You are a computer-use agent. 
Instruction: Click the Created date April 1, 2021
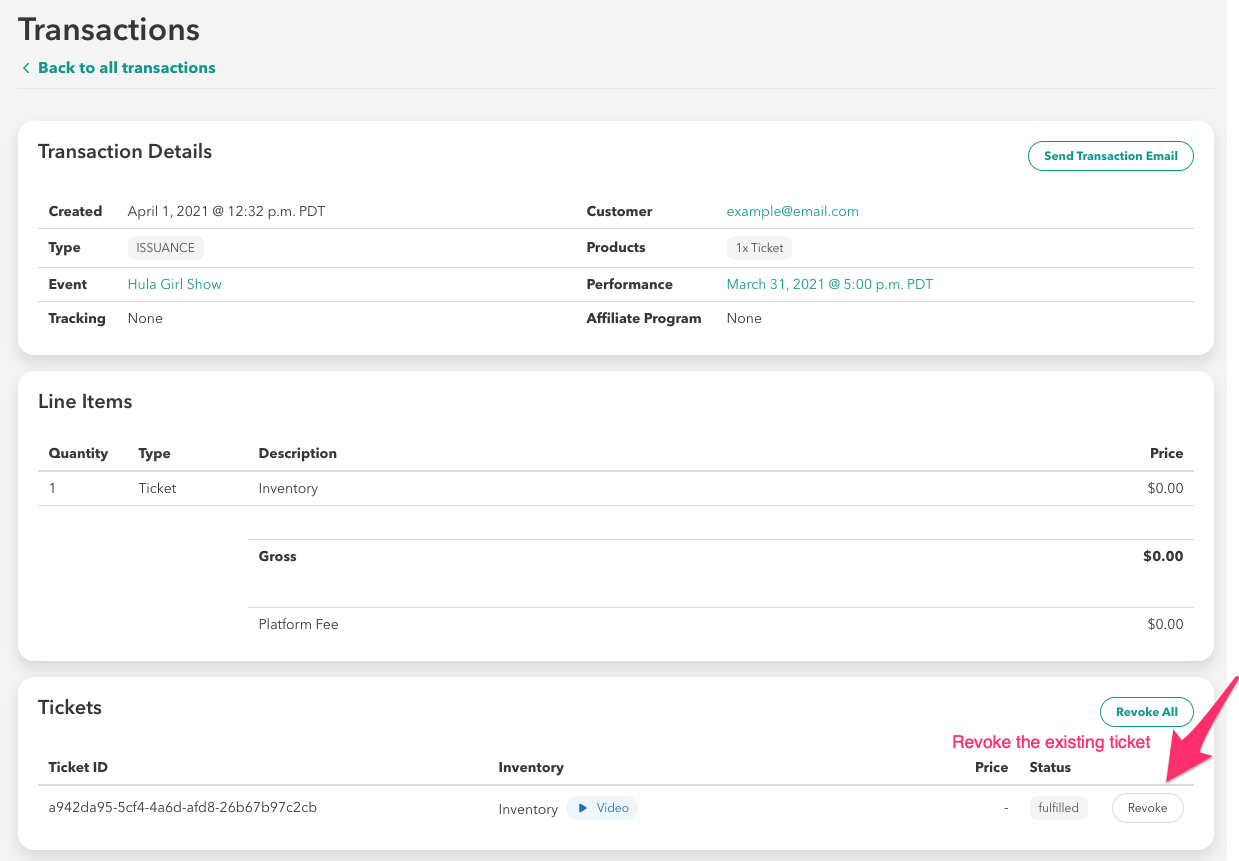pos(226,211)
